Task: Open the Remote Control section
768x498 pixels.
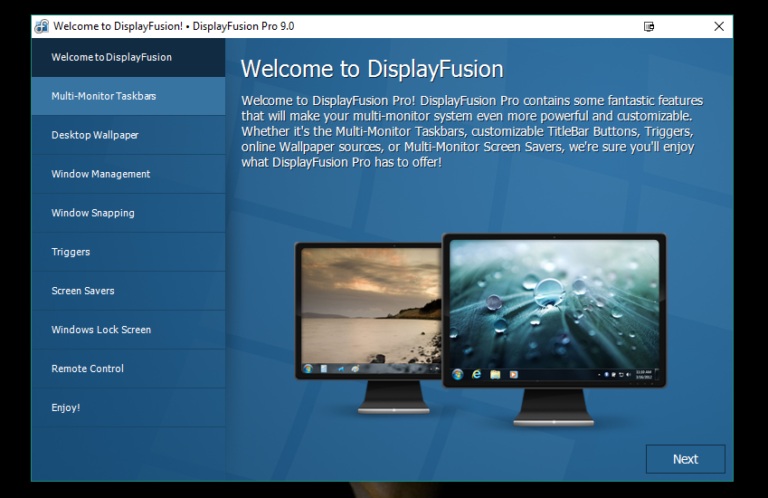Action: tap(128, 369)
